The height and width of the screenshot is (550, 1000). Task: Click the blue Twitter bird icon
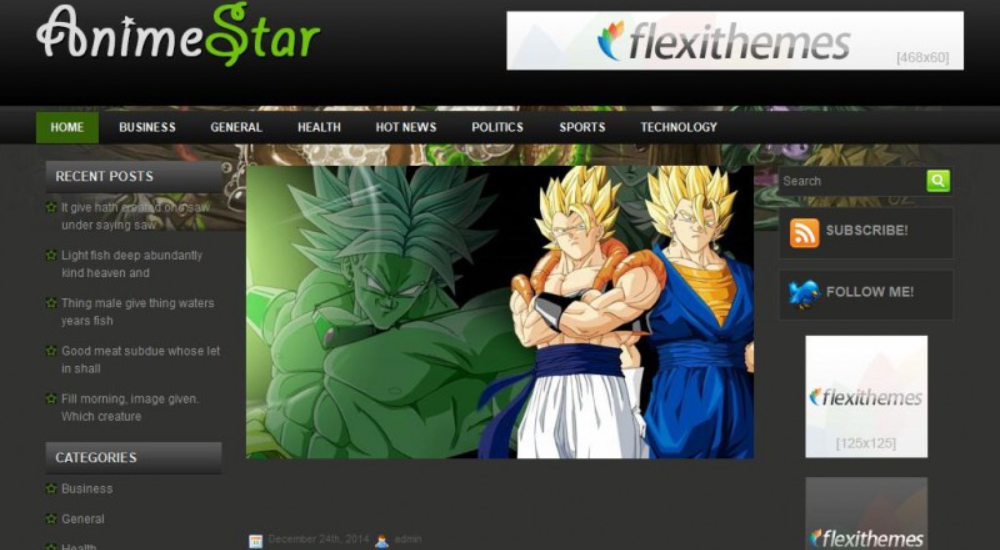(x=804, y=294)
